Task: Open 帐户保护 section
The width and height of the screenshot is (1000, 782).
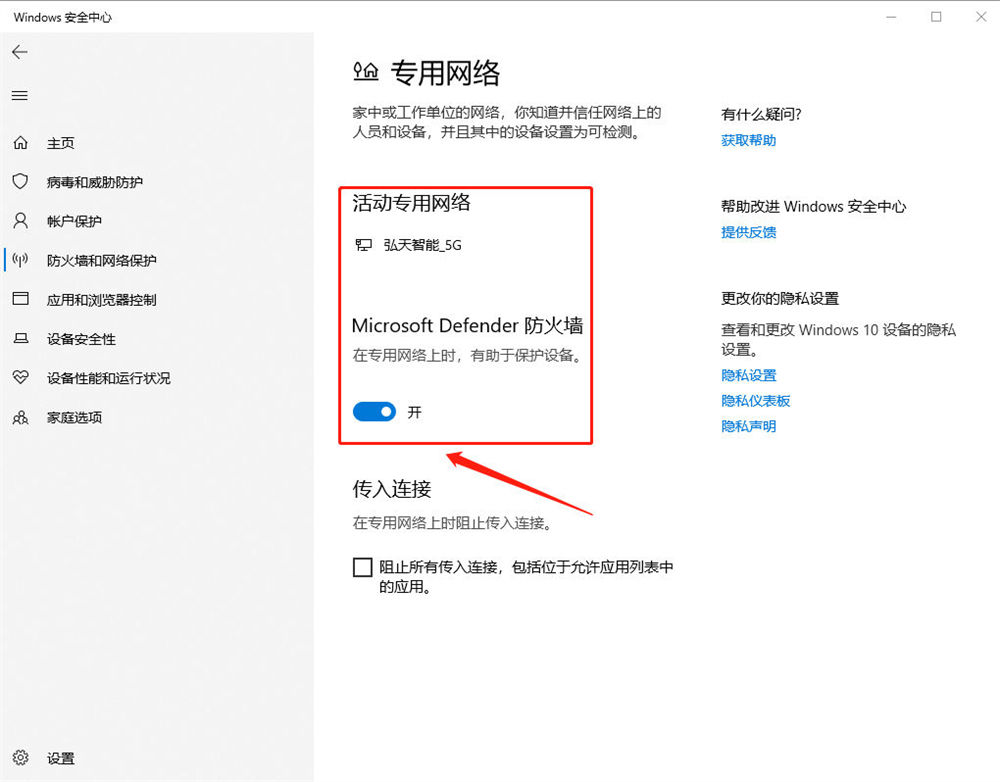Action: click(74, 221)
